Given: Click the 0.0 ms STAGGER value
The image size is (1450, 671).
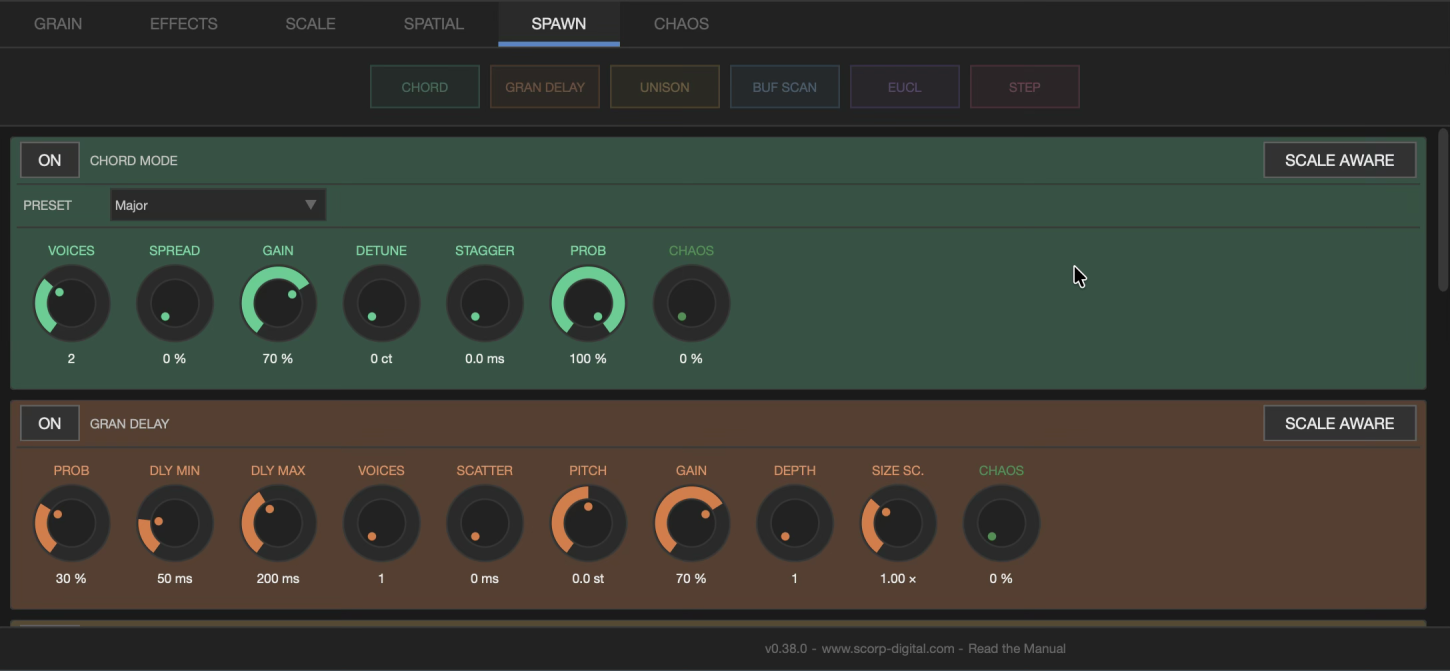Looking at the screenshot, I should [x=485, y=358].
